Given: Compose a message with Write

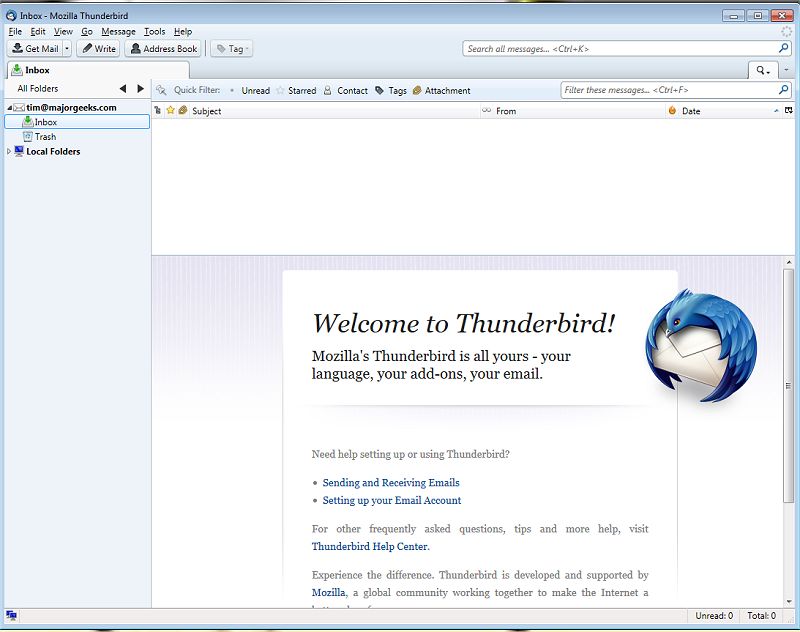Looking at the screenshot, I should [x=99, y=48].
